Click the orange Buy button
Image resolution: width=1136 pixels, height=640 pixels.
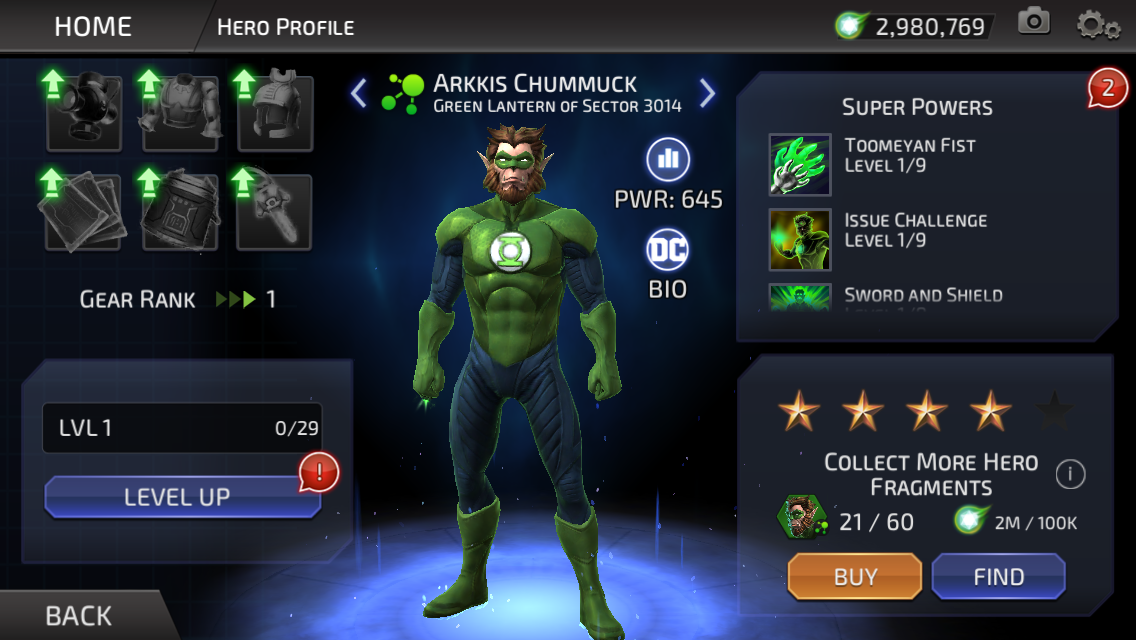pos(855,576)
